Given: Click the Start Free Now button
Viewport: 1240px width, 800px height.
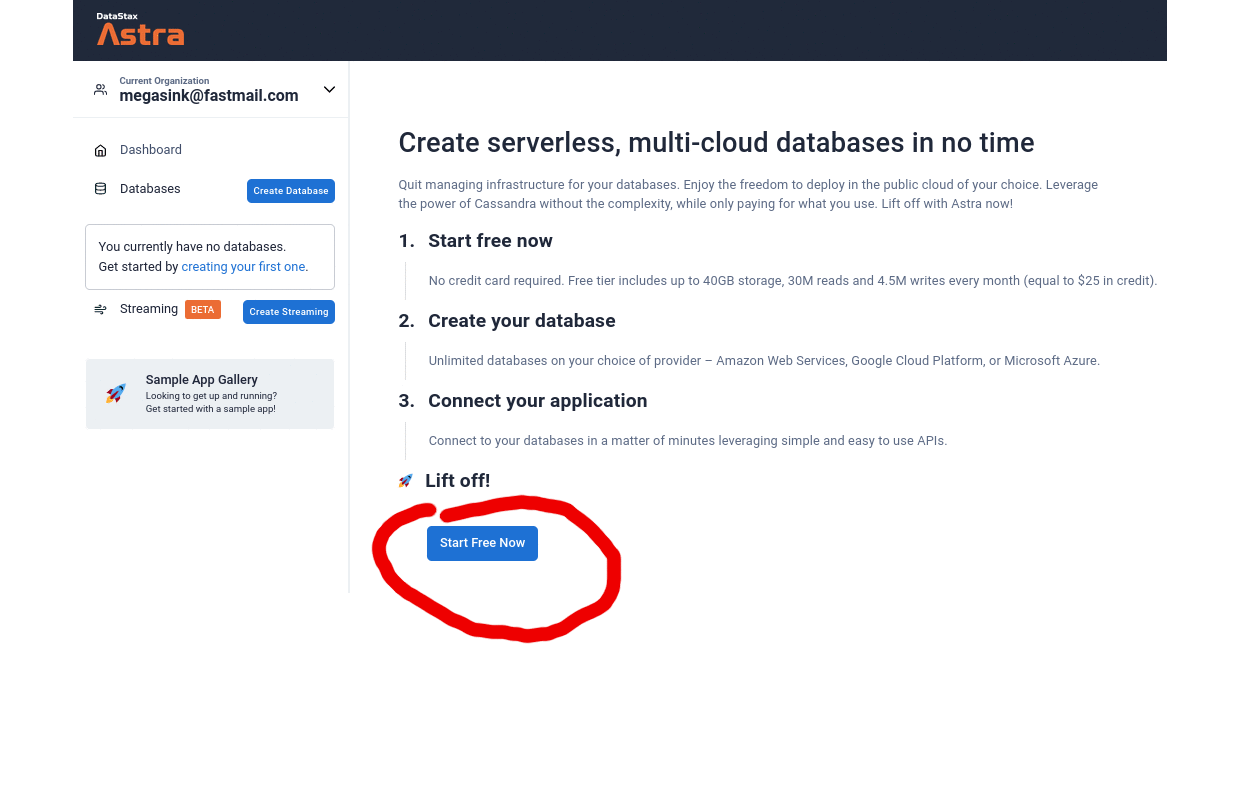Looking at the screenshot, I should [482, 543].
